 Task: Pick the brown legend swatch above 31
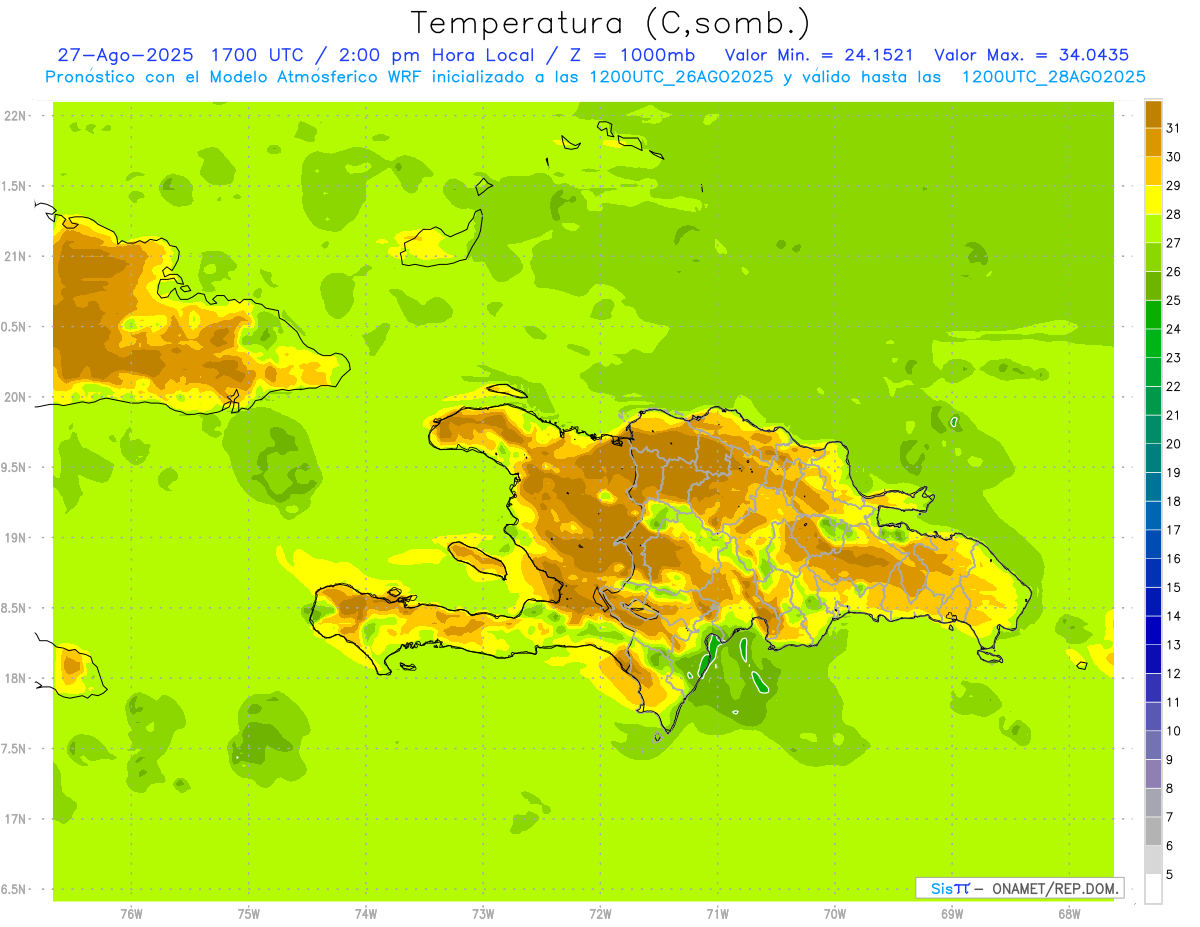pos(1153,114)
